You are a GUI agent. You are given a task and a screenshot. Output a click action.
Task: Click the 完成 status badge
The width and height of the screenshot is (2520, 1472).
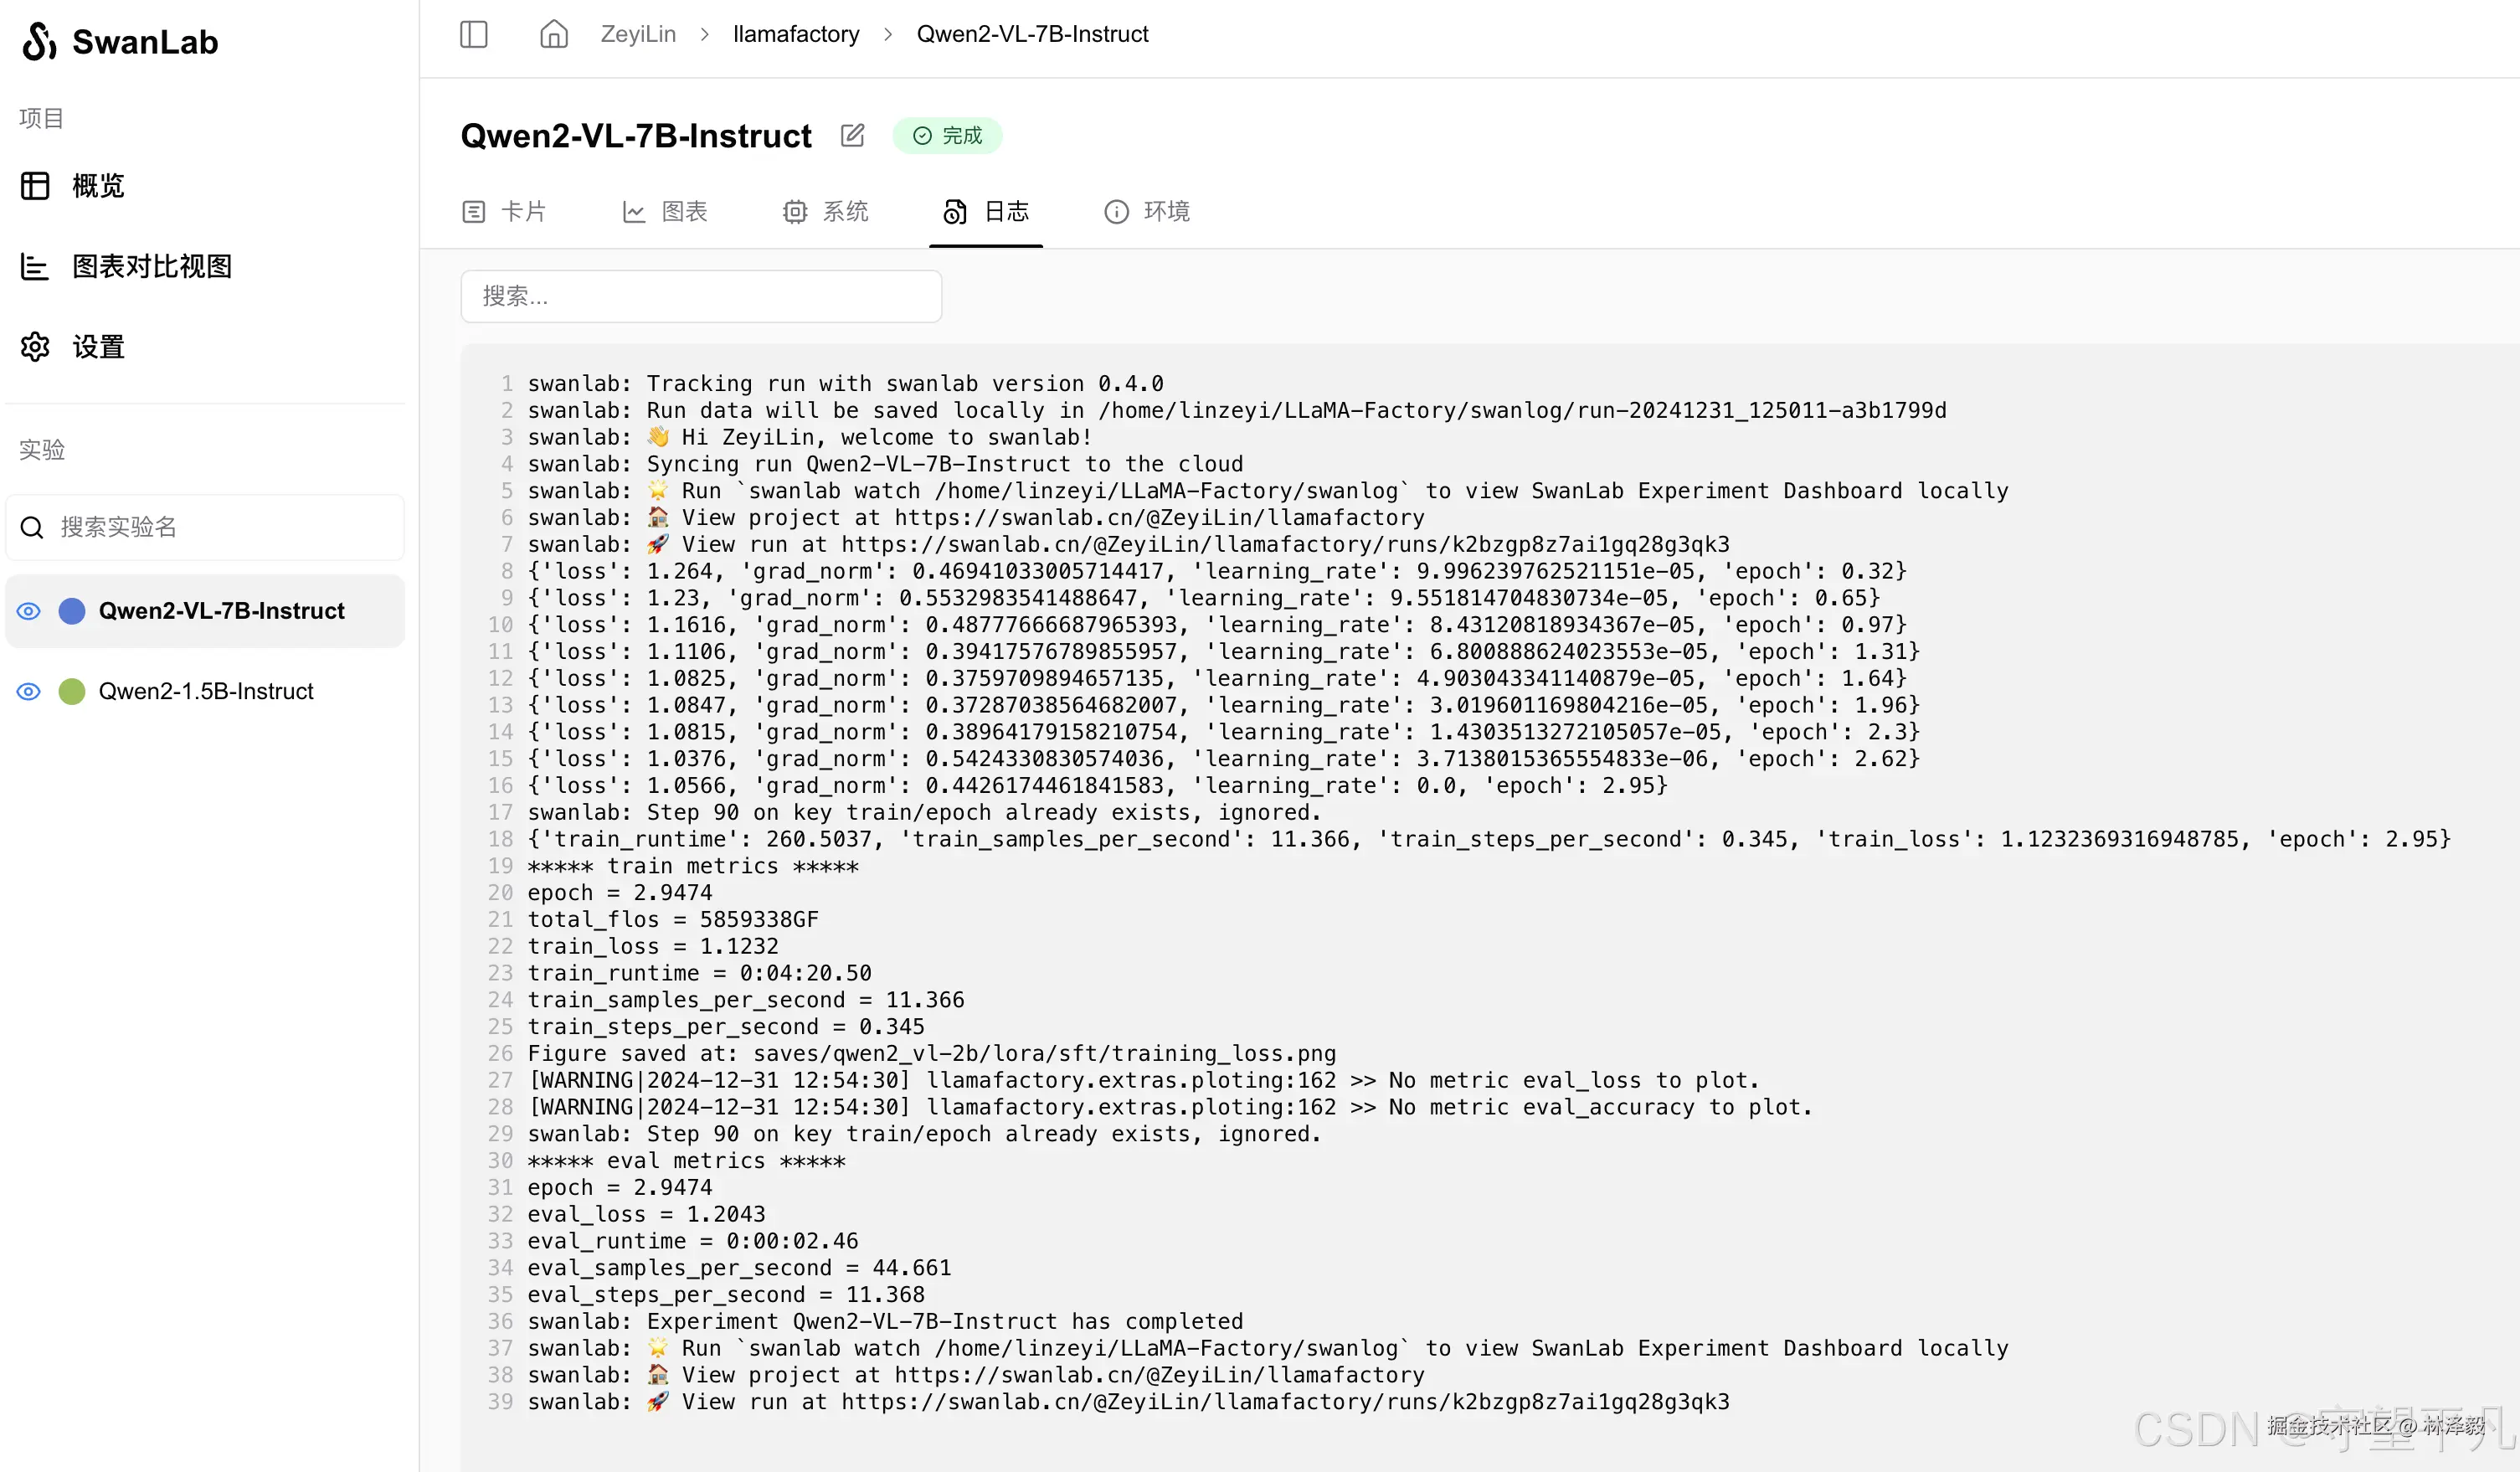[x=947, y=135]
